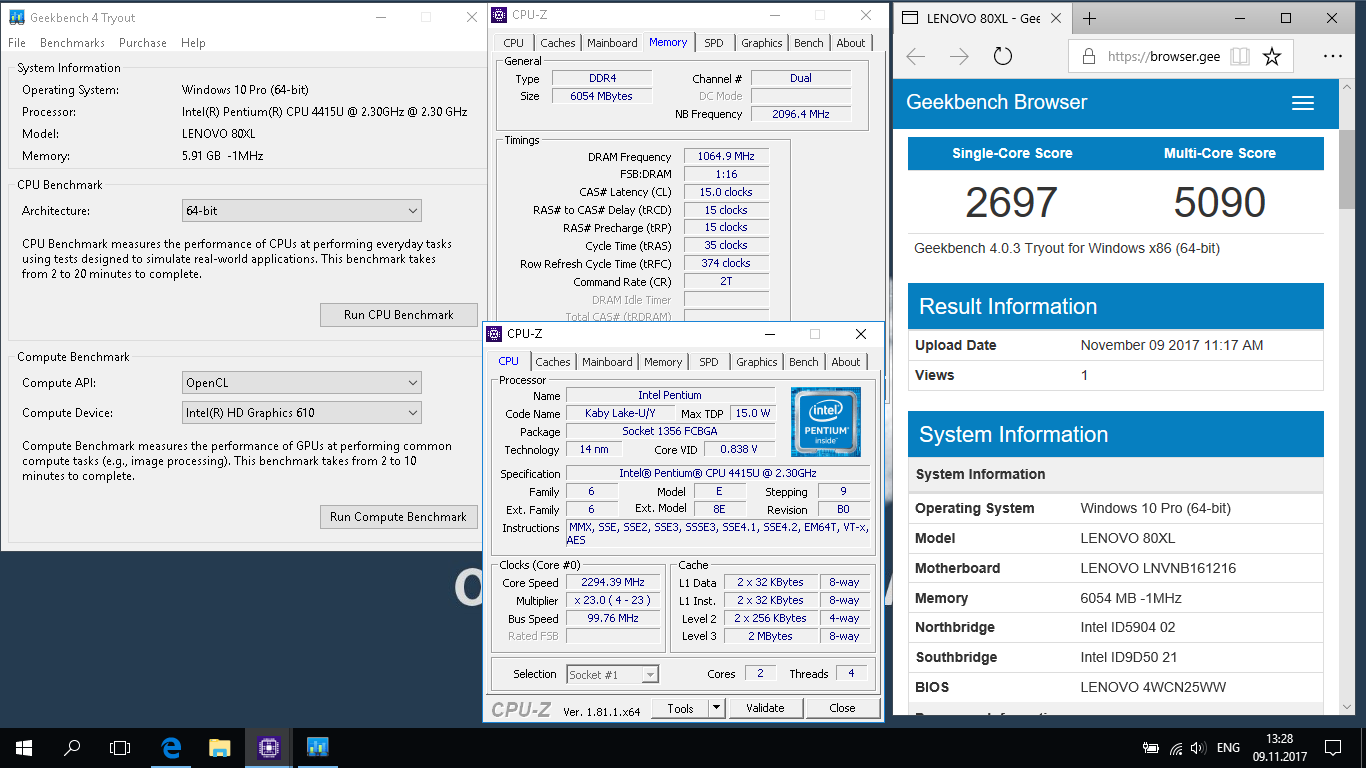Image resolution: width=1366 pixels, height=768 pixels.
Task: Click the Edge forward arrow
Action: click(959, 57)
